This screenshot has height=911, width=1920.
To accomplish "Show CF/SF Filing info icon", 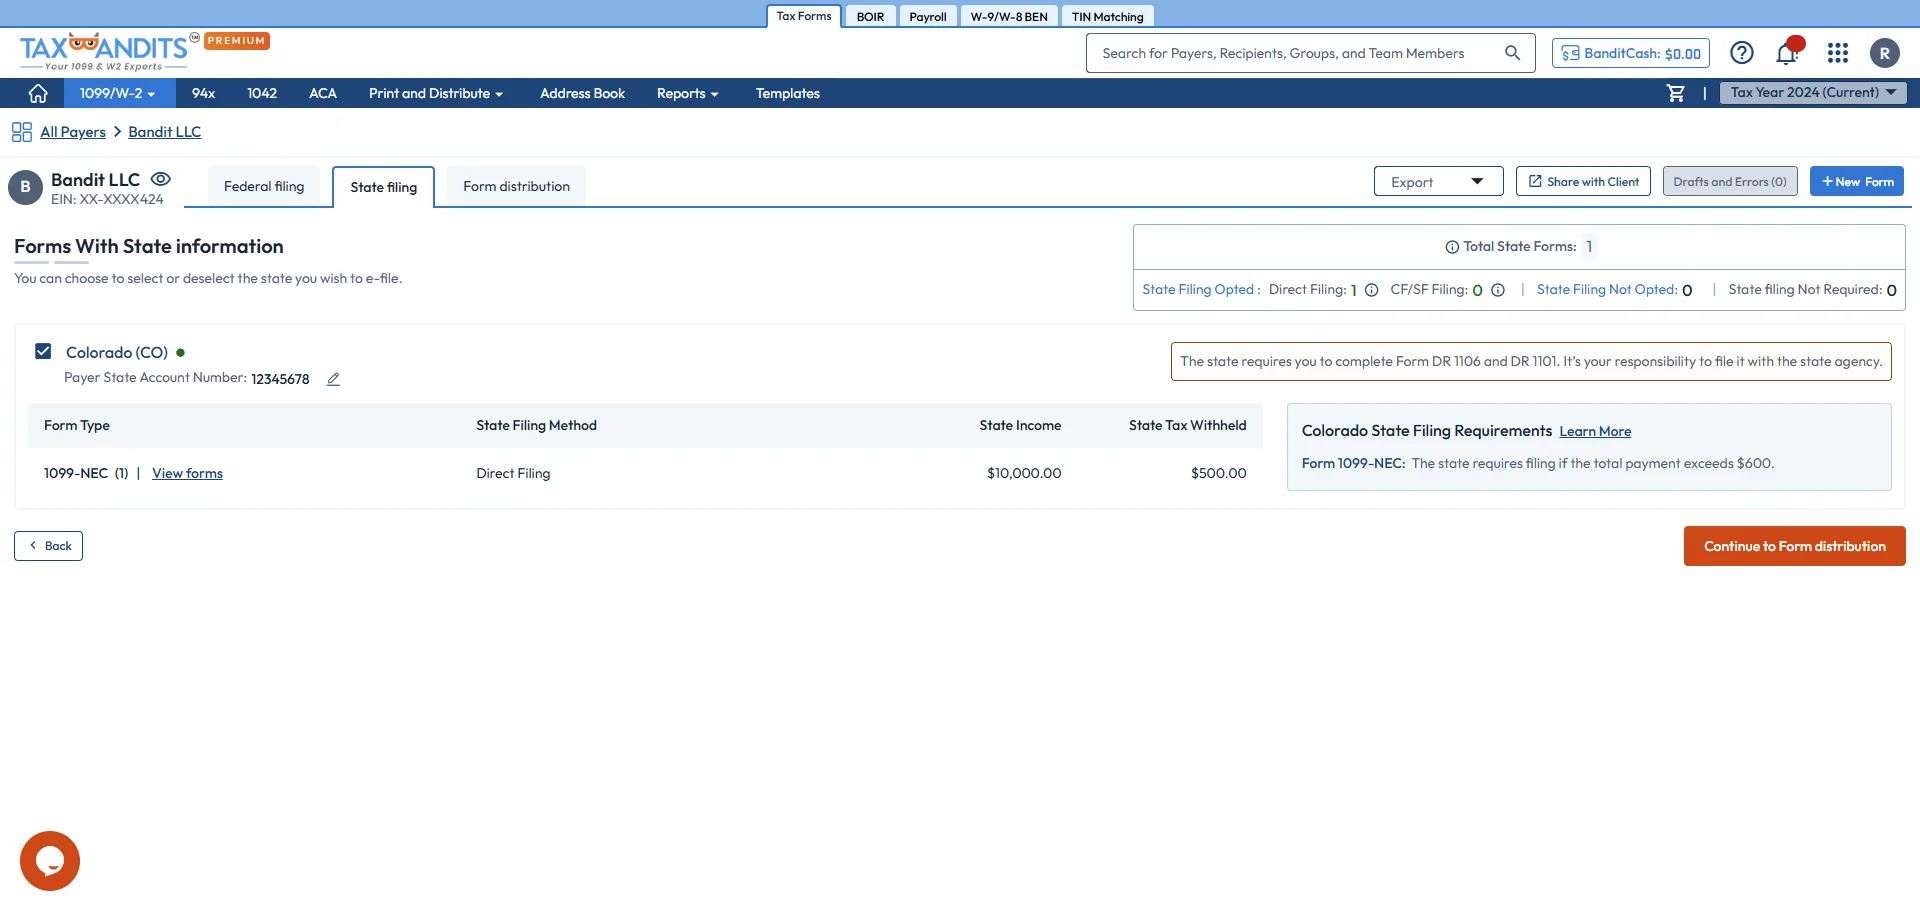I will [x=1498, y=290].
